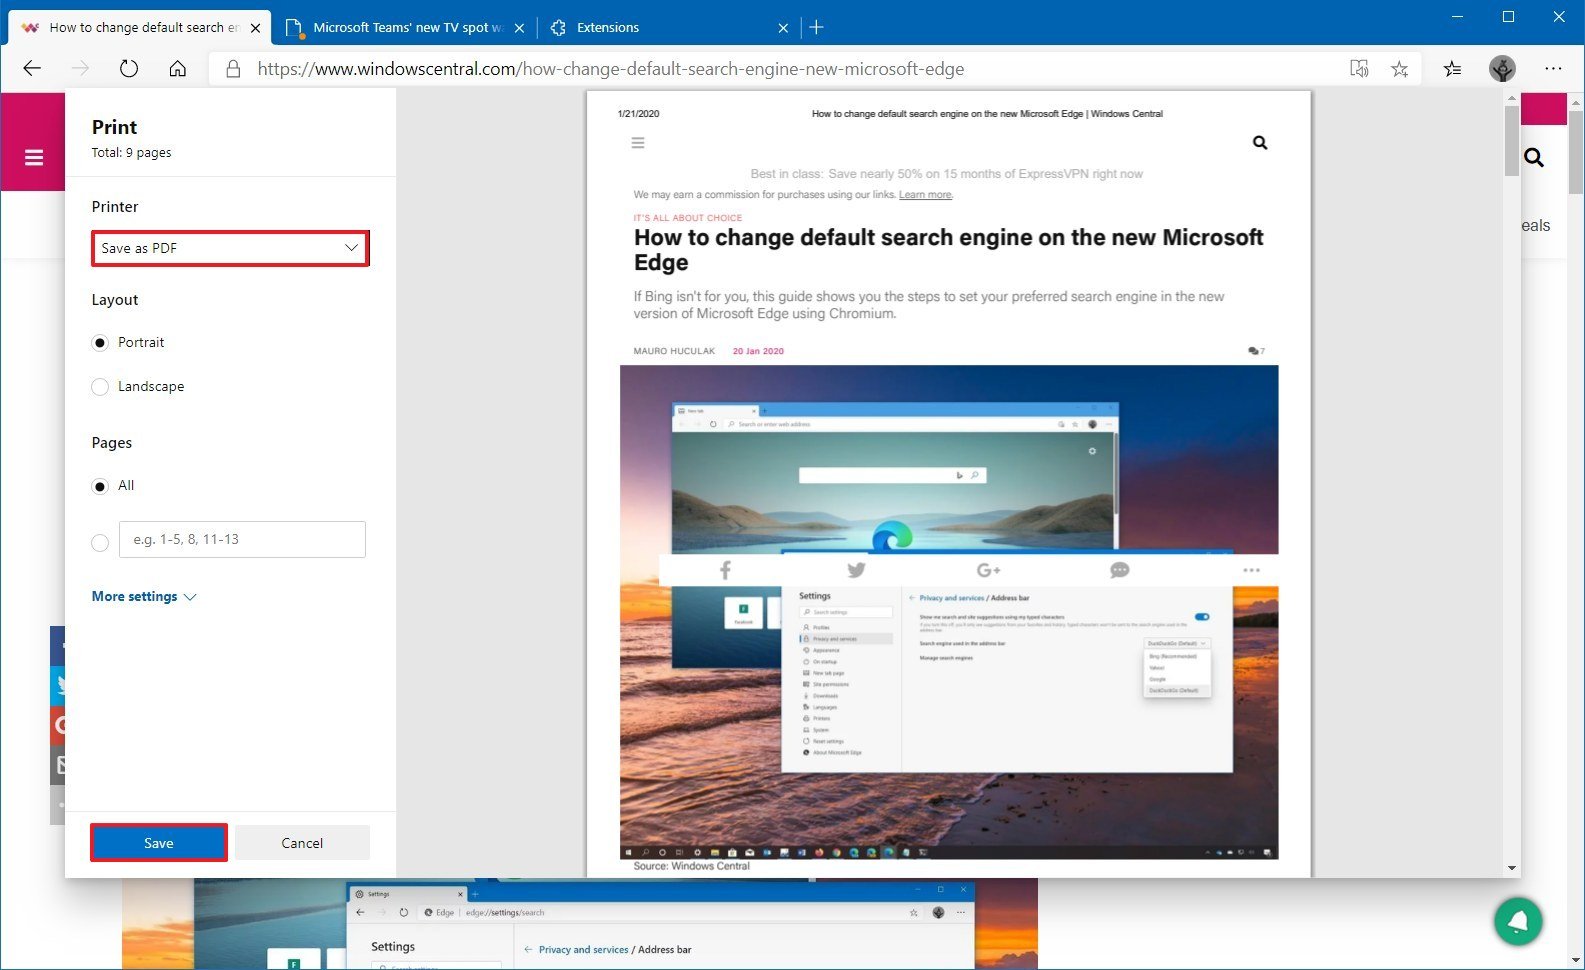
Task: Open a new tab with the plus button
Action: pyautogui.click(x=816, y=27)
